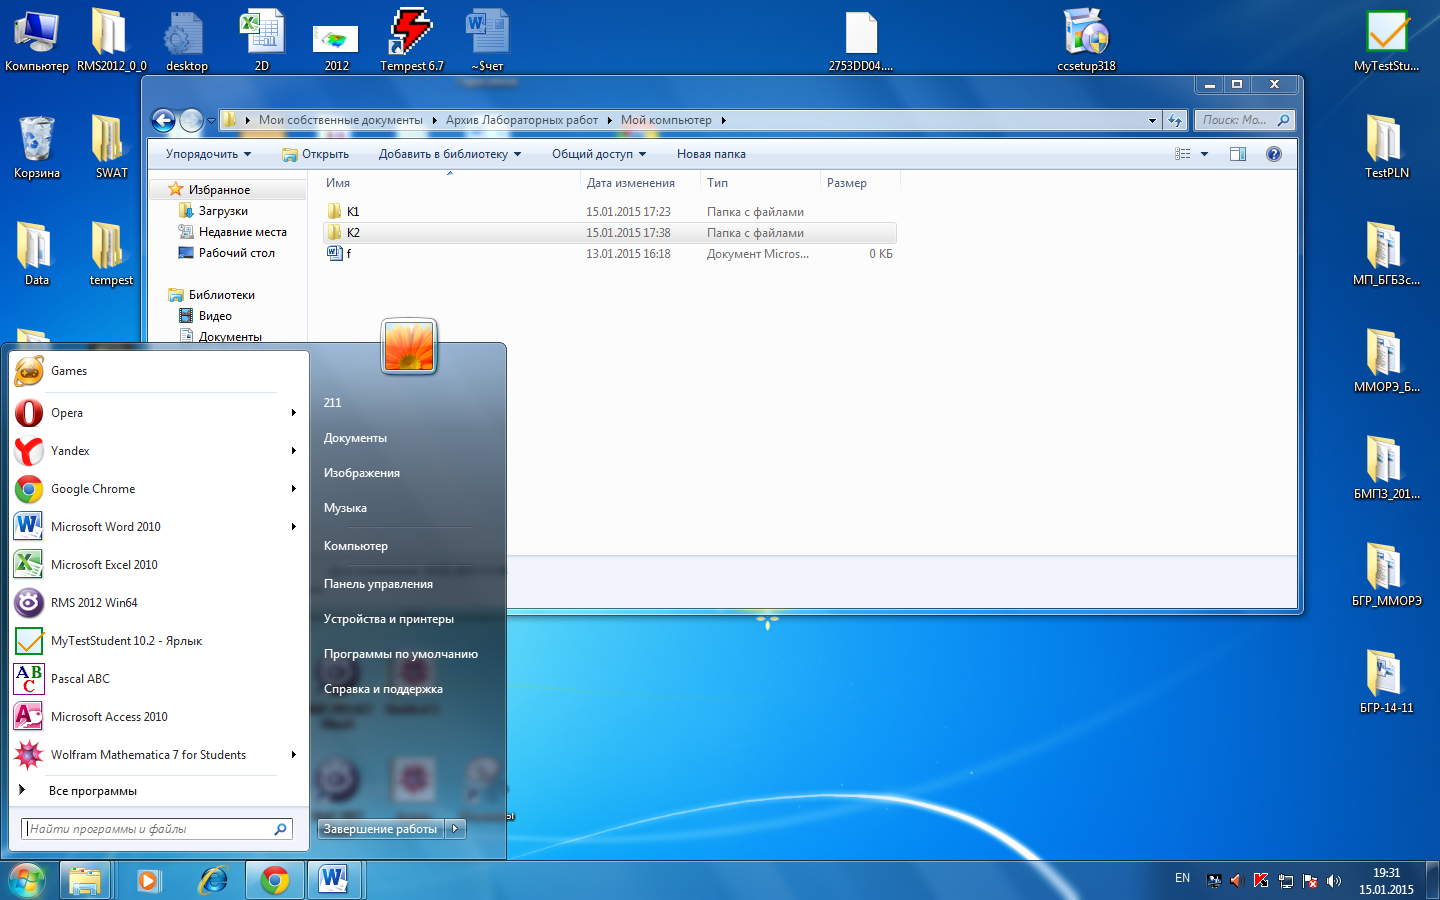Toggle the Explorer preview pane button
1440x900 pixels.
coord(1238,154)
